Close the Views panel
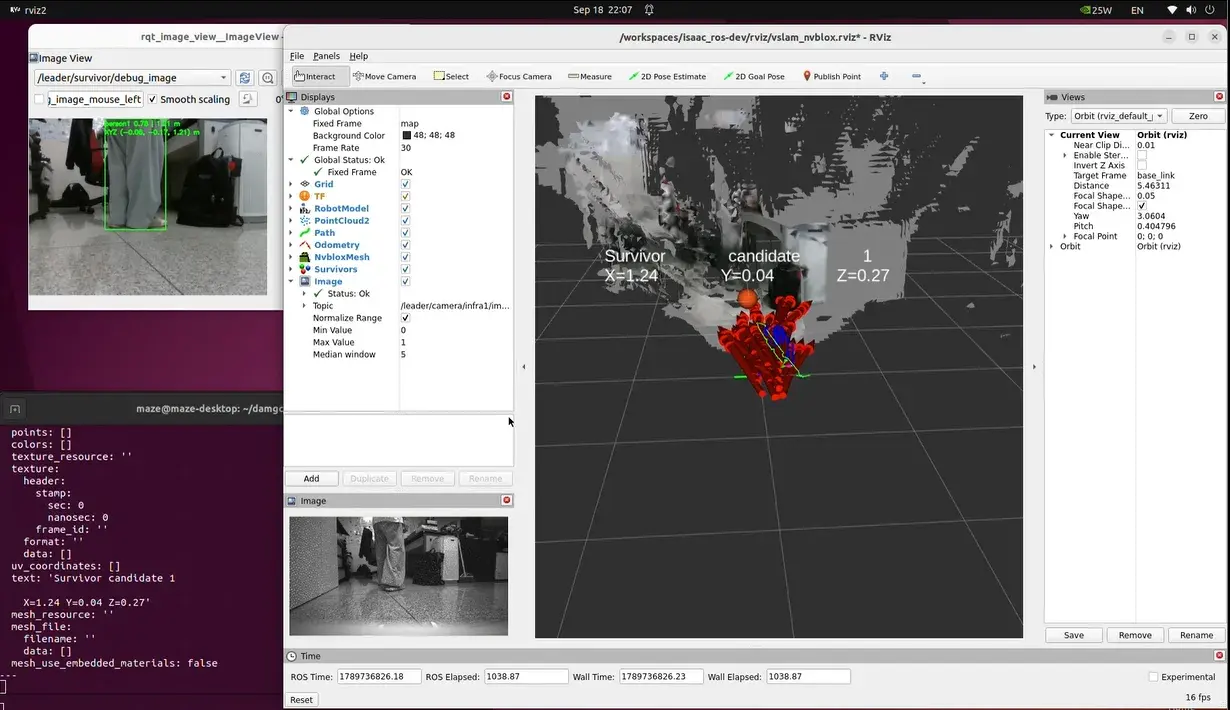Screen dimensions: 1230x710 (1219, 97)
